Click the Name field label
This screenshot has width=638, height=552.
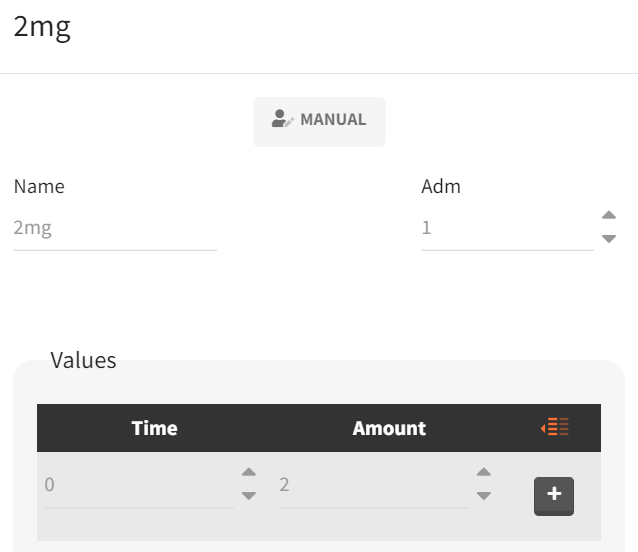39,186
